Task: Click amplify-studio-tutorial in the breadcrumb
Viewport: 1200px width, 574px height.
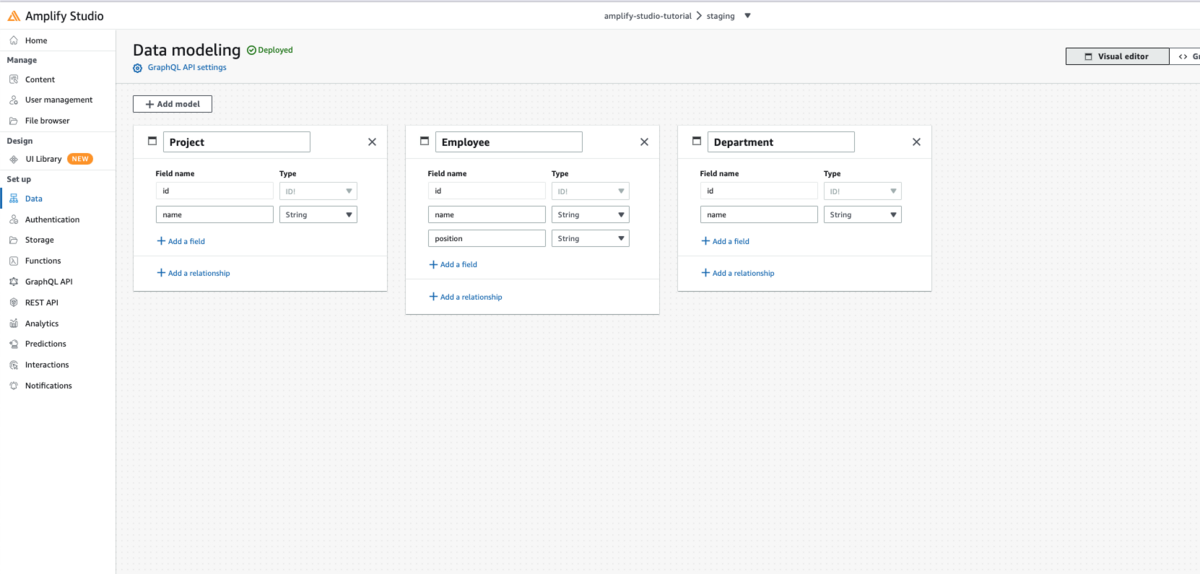Action: pos(647,16)
